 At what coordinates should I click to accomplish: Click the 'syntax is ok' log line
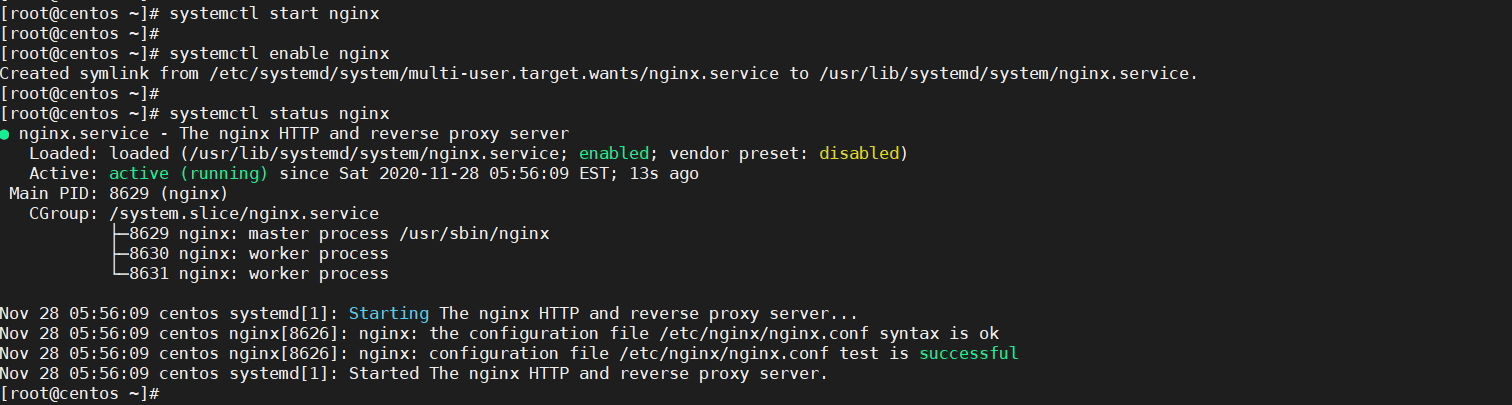[499, 334]
